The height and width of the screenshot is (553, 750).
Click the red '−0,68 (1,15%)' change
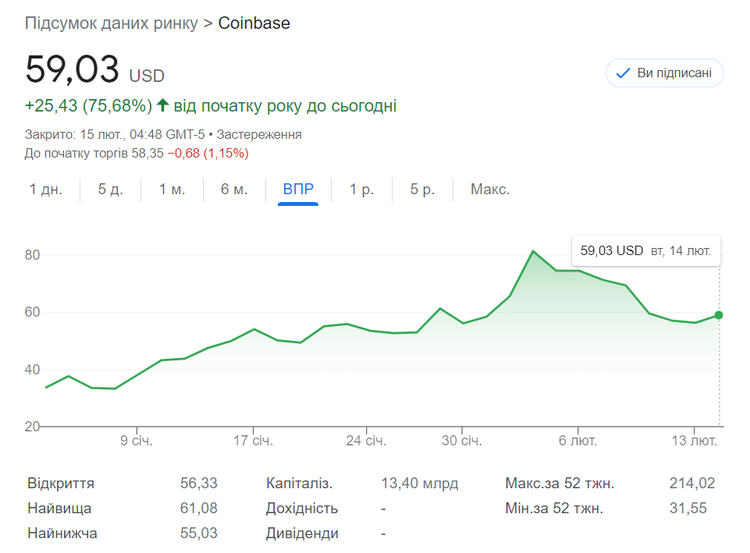(x=208, y=154)
